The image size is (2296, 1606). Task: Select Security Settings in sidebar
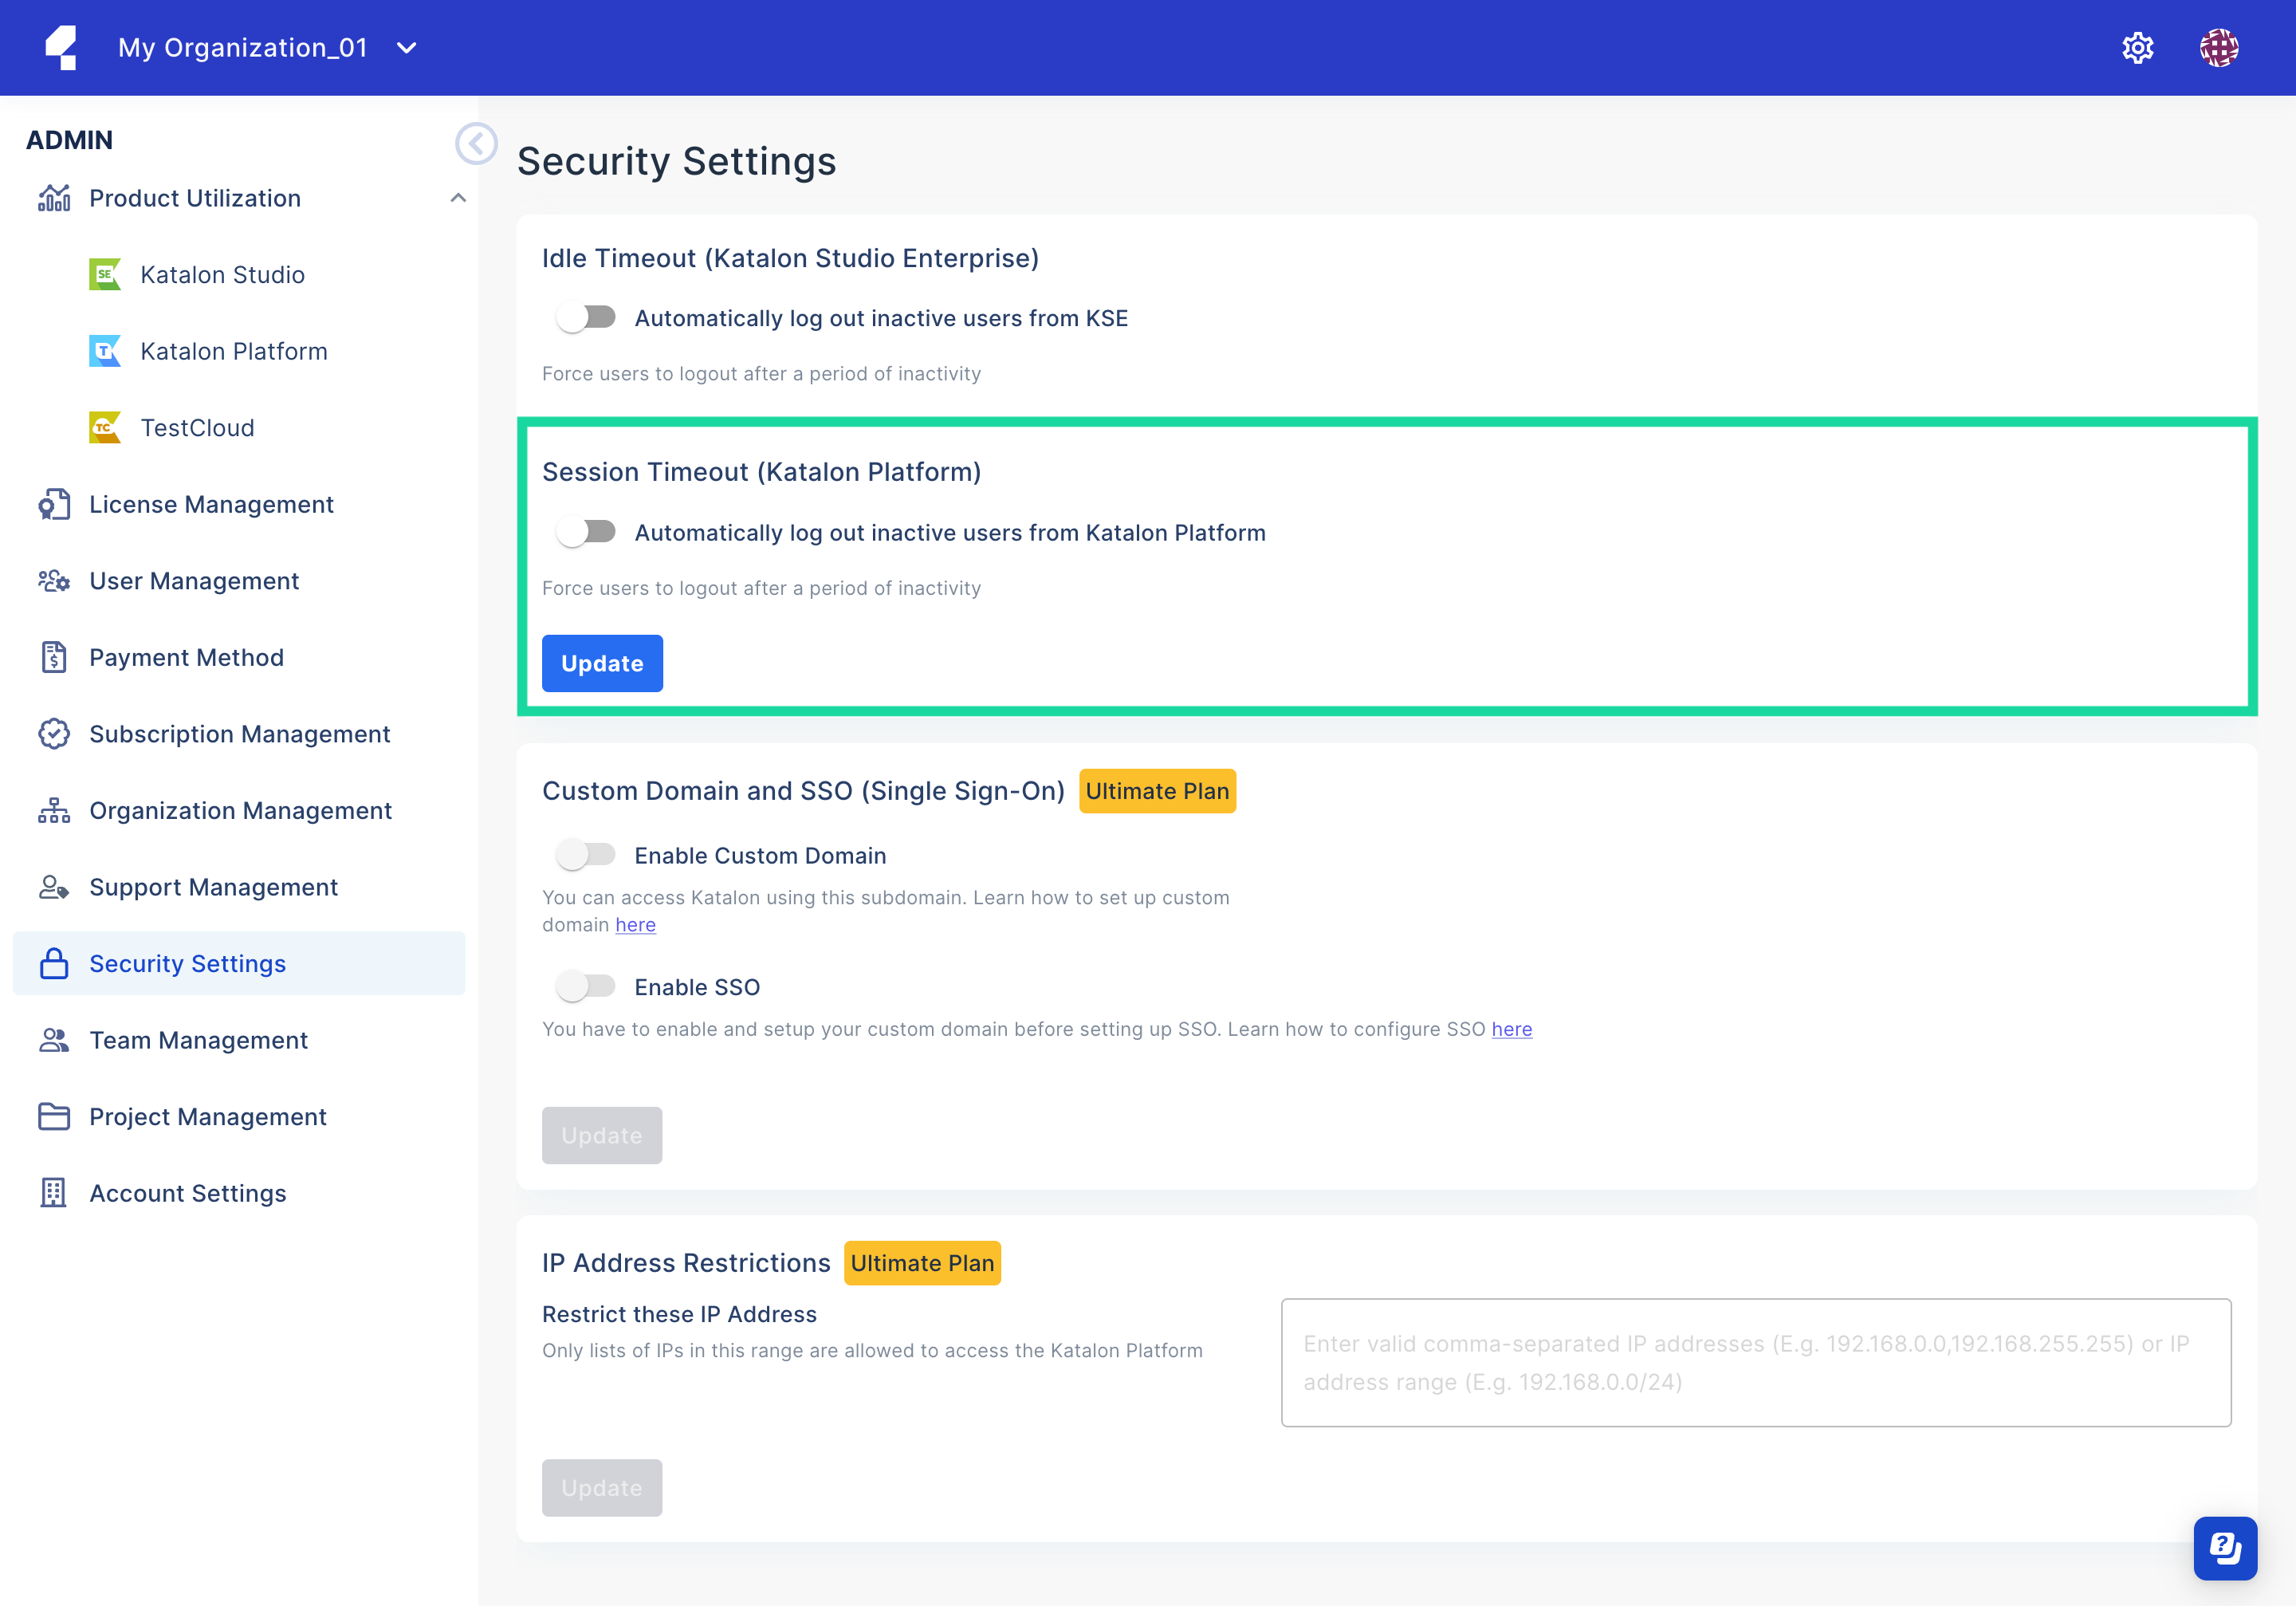pos(239,963)
